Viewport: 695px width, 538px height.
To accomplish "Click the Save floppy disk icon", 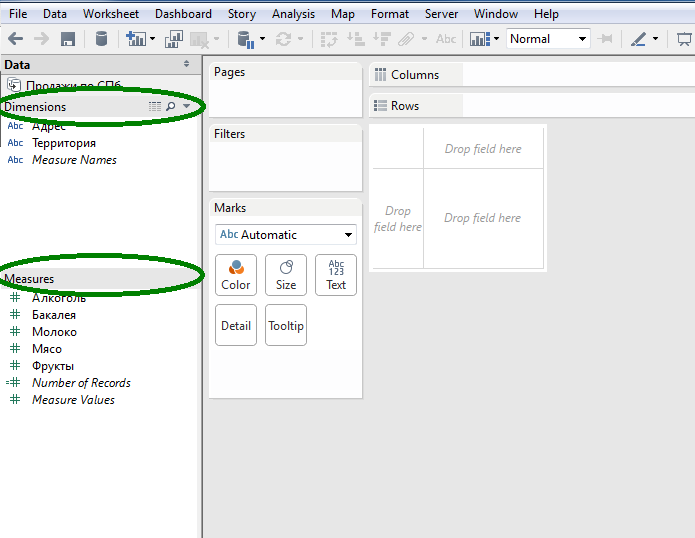I will click(68, 39).
